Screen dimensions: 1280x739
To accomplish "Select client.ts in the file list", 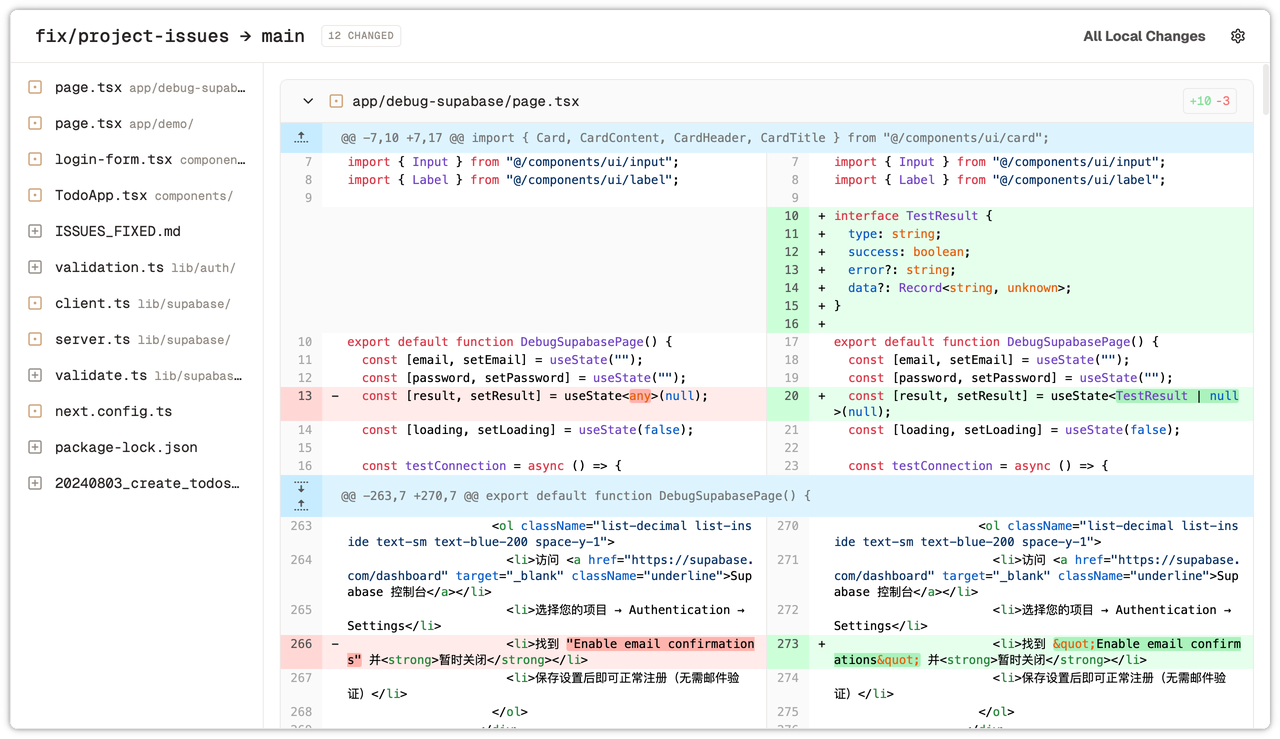I will pos(92,304).
